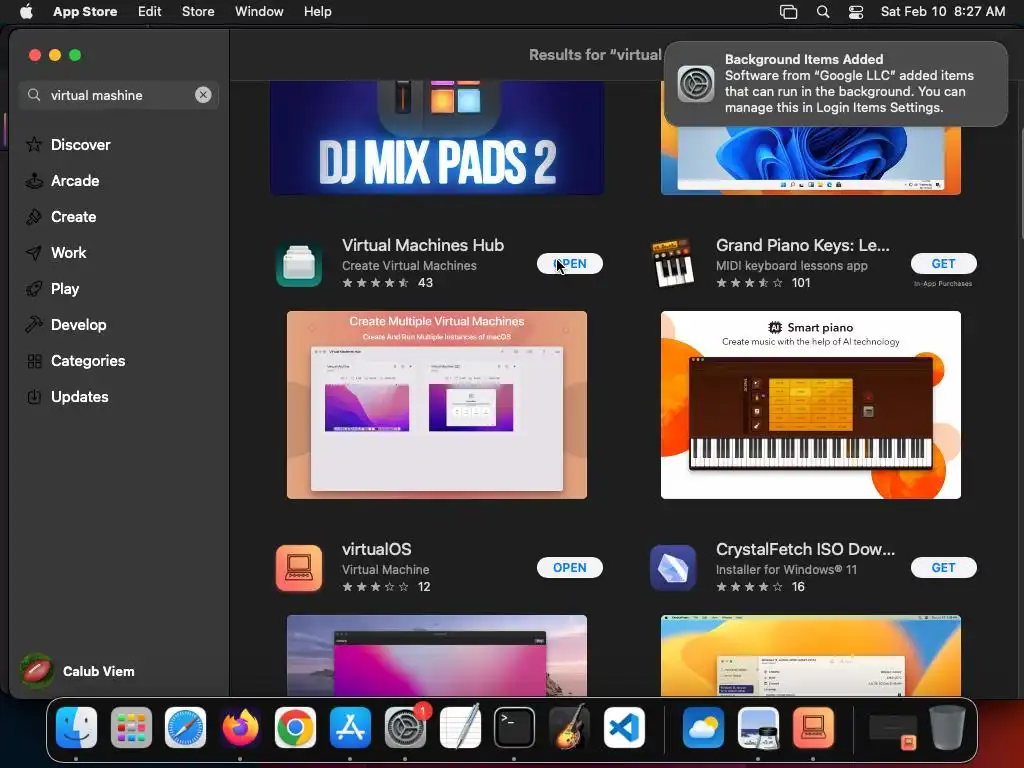
Task: Launch Firefox from the Dock
Action: [x=240, y=728]
